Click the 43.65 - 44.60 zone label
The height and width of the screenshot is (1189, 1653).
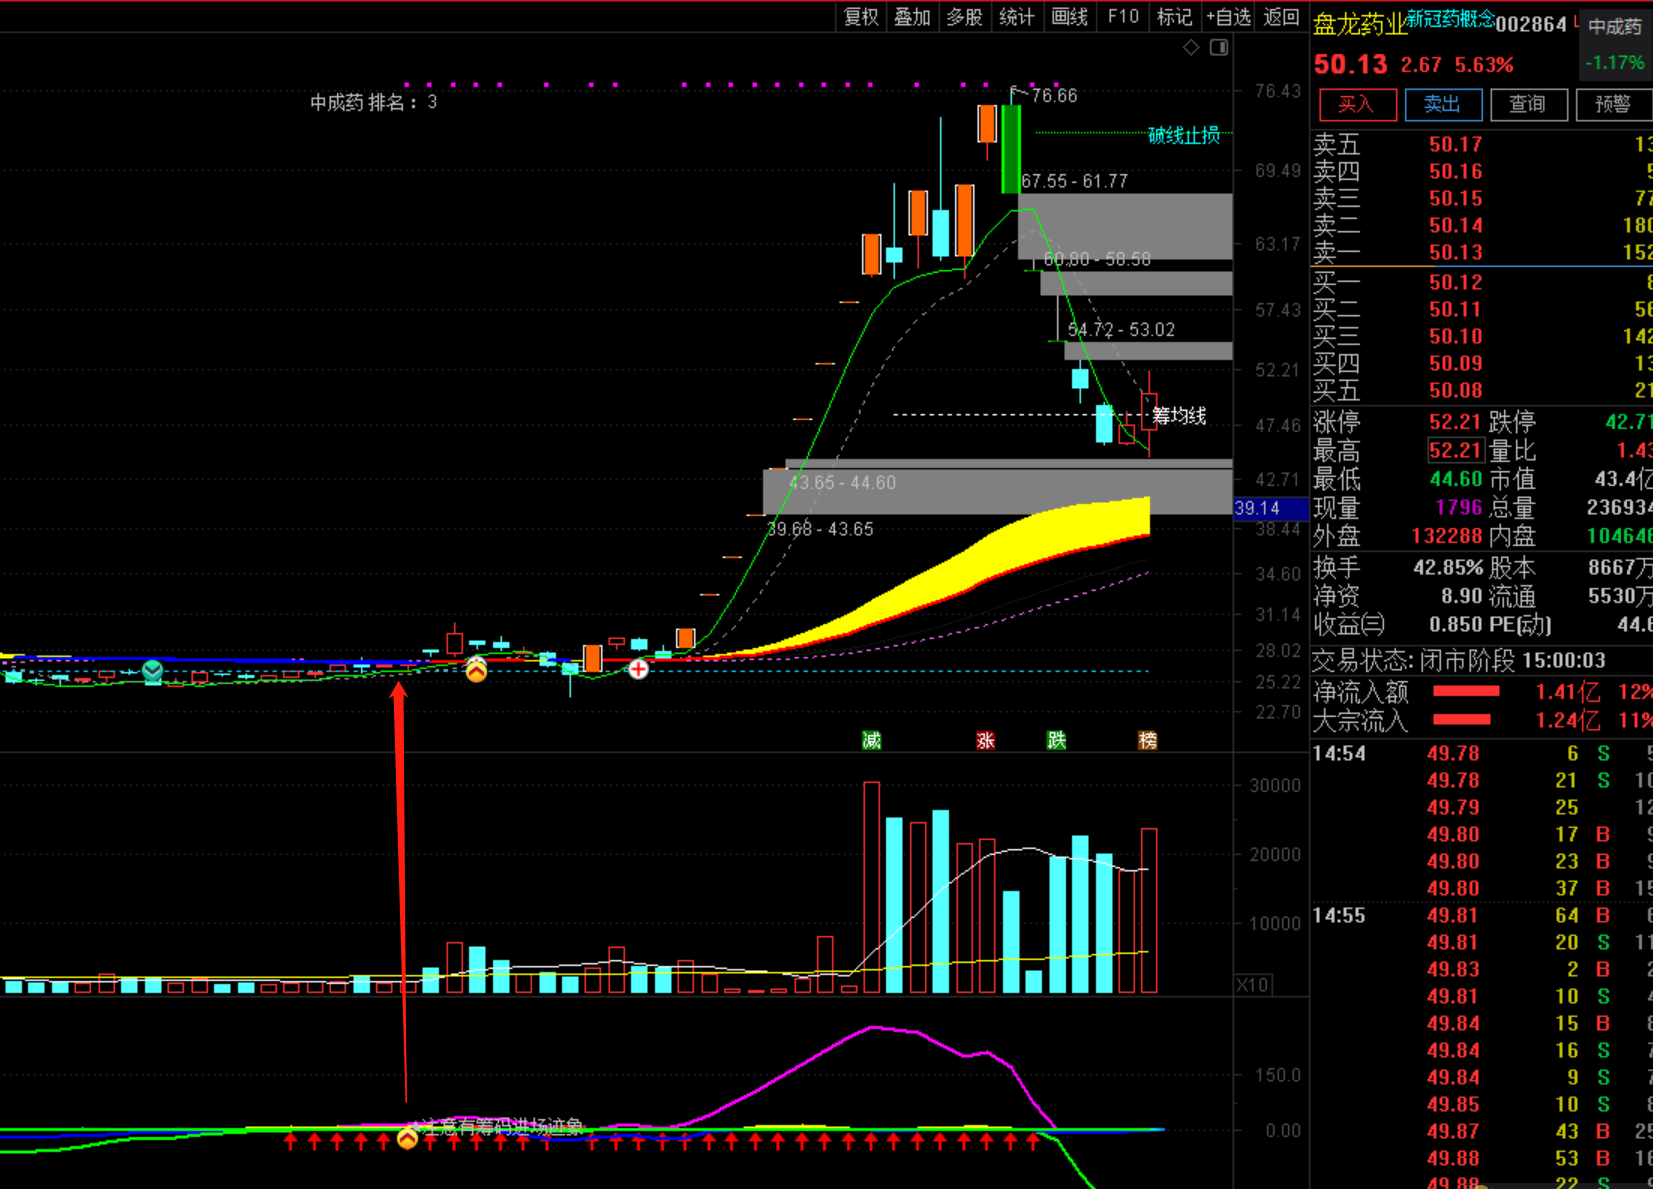click(x=843, y=483)
